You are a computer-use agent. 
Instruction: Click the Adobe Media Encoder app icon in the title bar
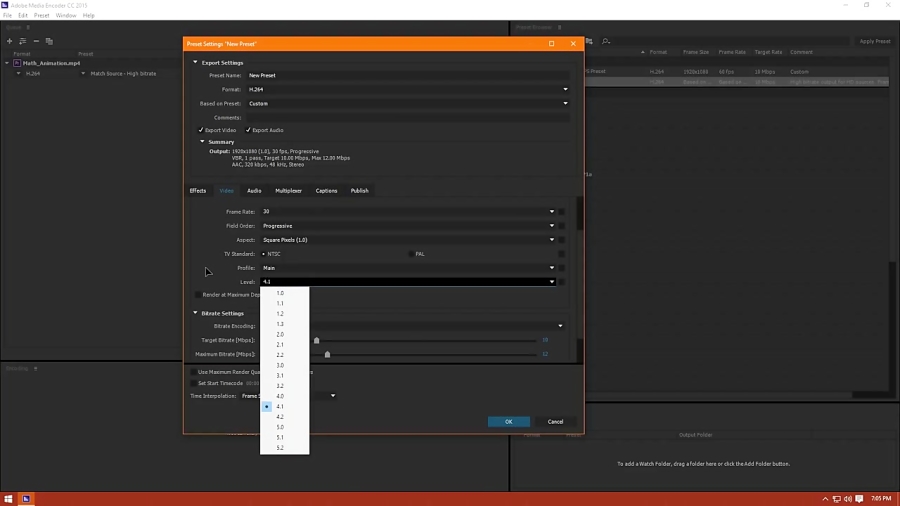pos(5,5)
